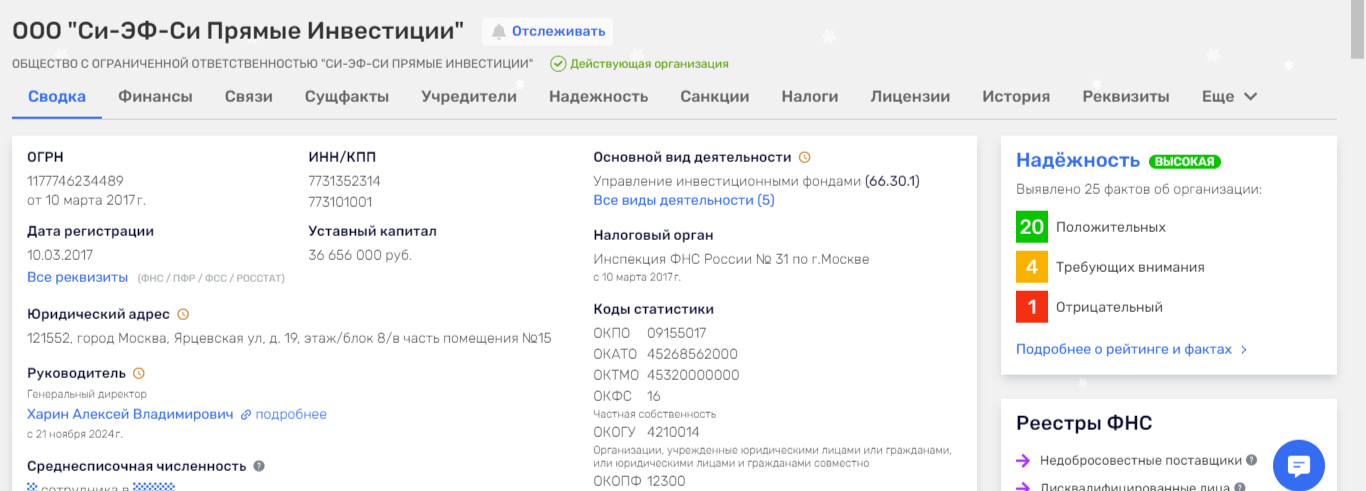Click the clock icon beside Юридический адрес
The width and height of the screenshot is (1366, 491).
click(x=183, y=314)
